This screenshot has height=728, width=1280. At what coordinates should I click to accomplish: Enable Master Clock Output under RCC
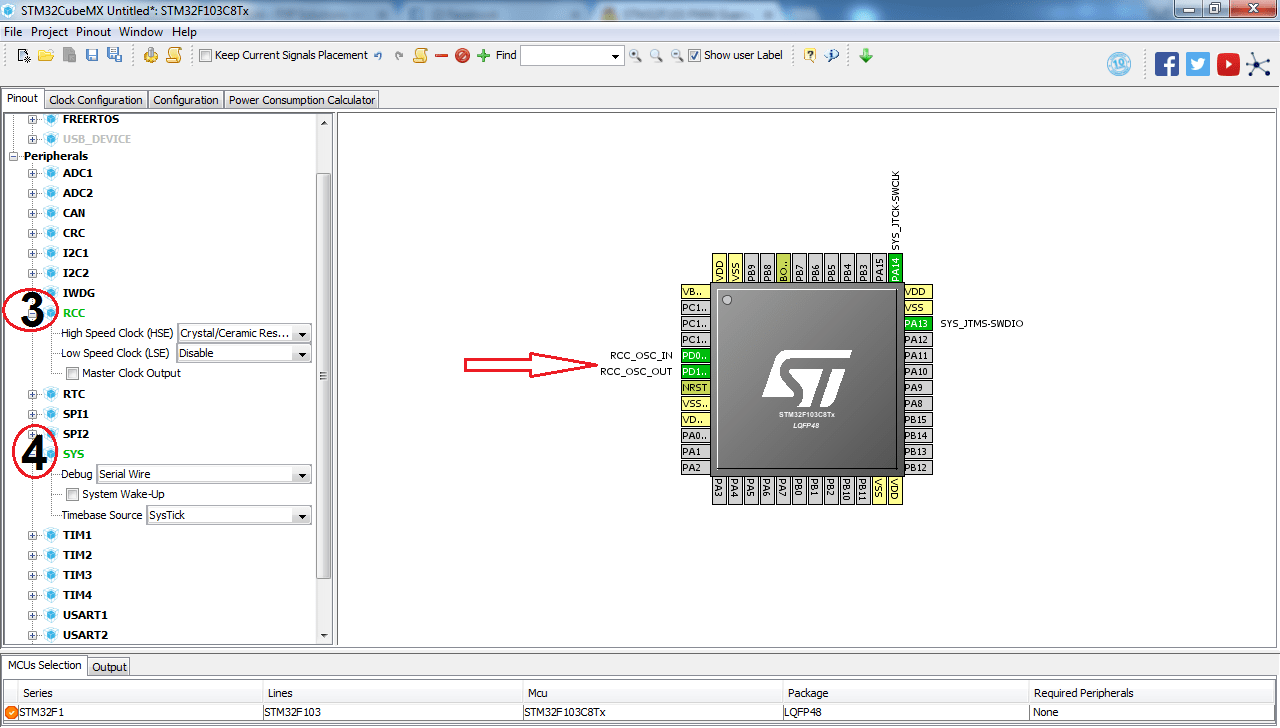(x=71, y=373)
